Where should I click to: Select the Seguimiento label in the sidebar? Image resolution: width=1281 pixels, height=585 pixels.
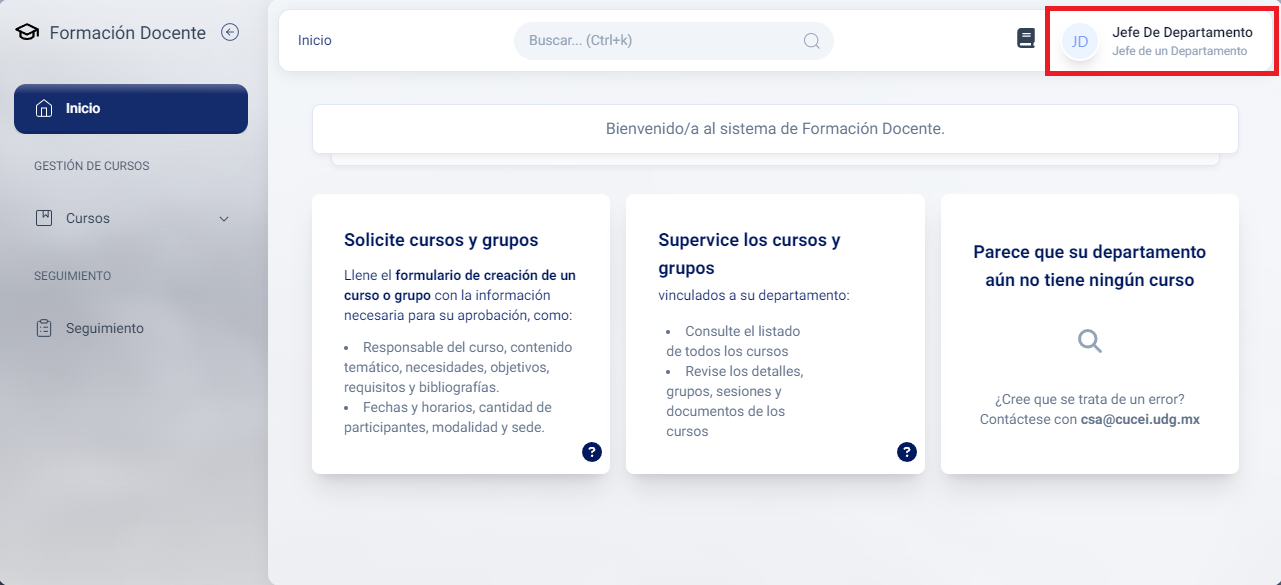(105, 328)
